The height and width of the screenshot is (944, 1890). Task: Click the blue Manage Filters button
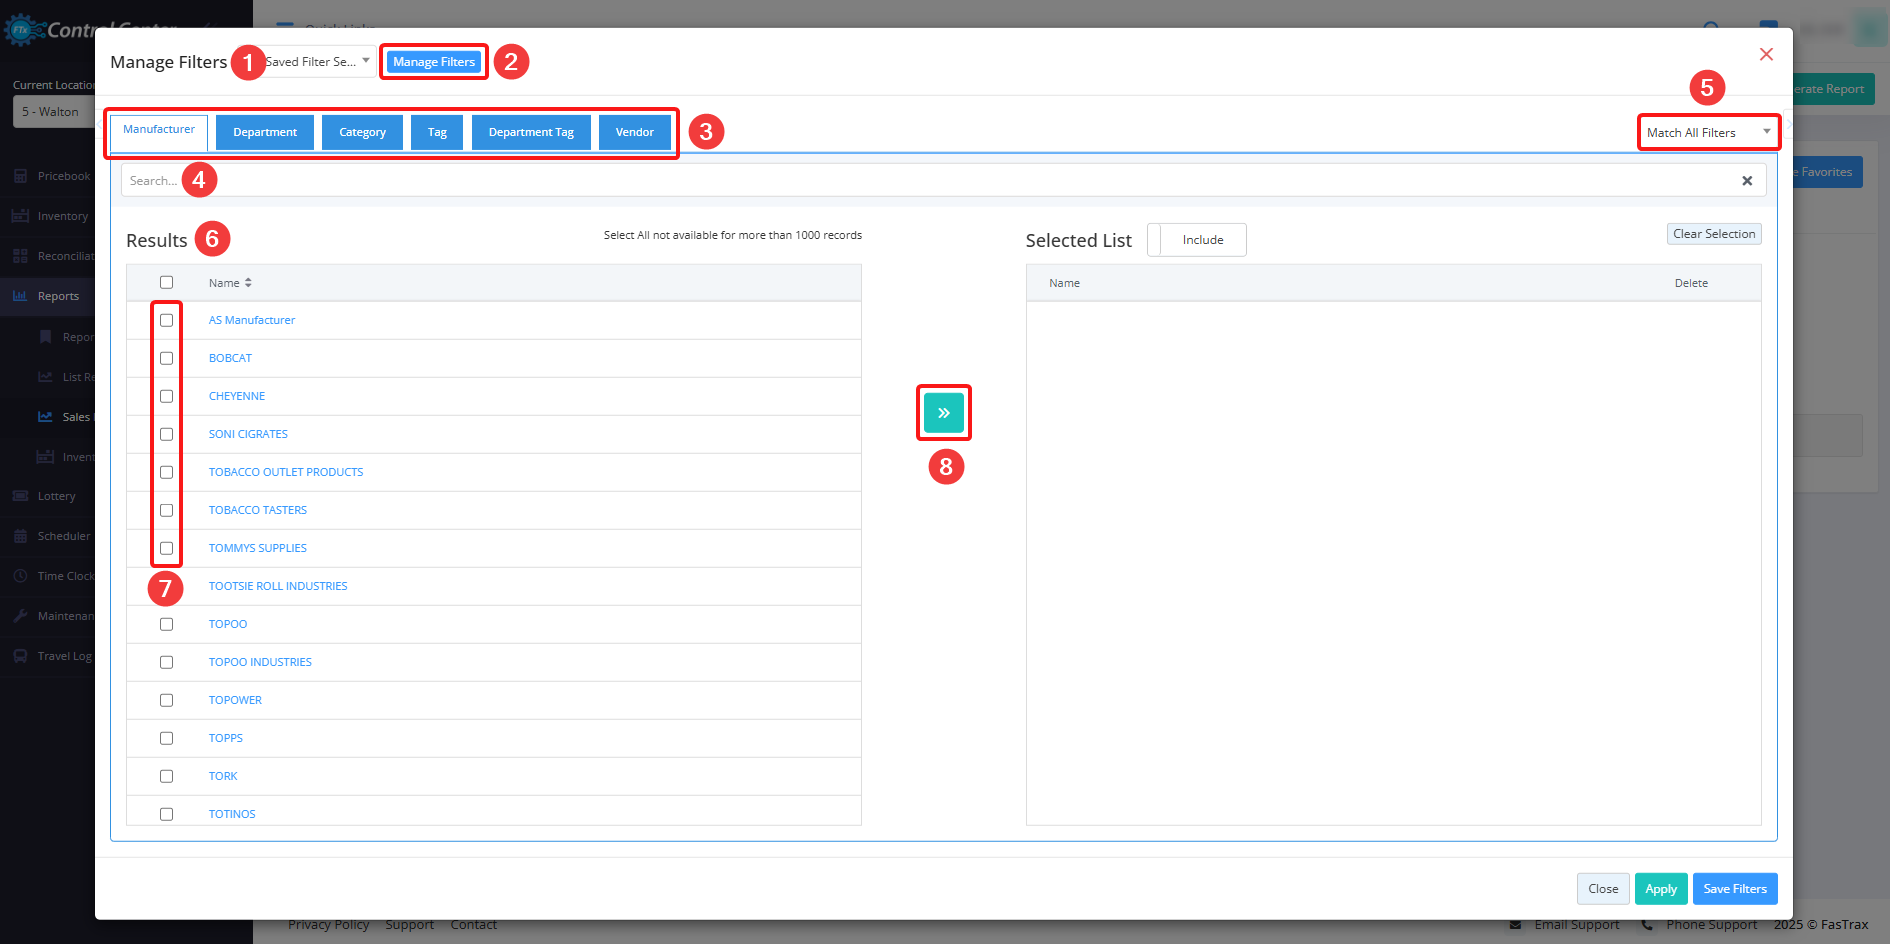pyautogui.click(x=434, y=62)
